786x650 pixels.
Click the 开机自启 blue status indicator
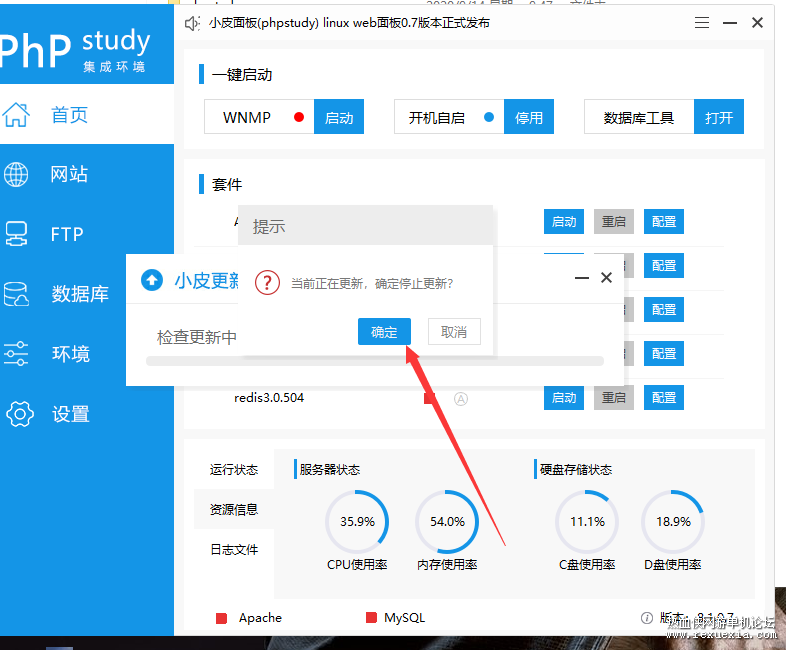[489, 117]
